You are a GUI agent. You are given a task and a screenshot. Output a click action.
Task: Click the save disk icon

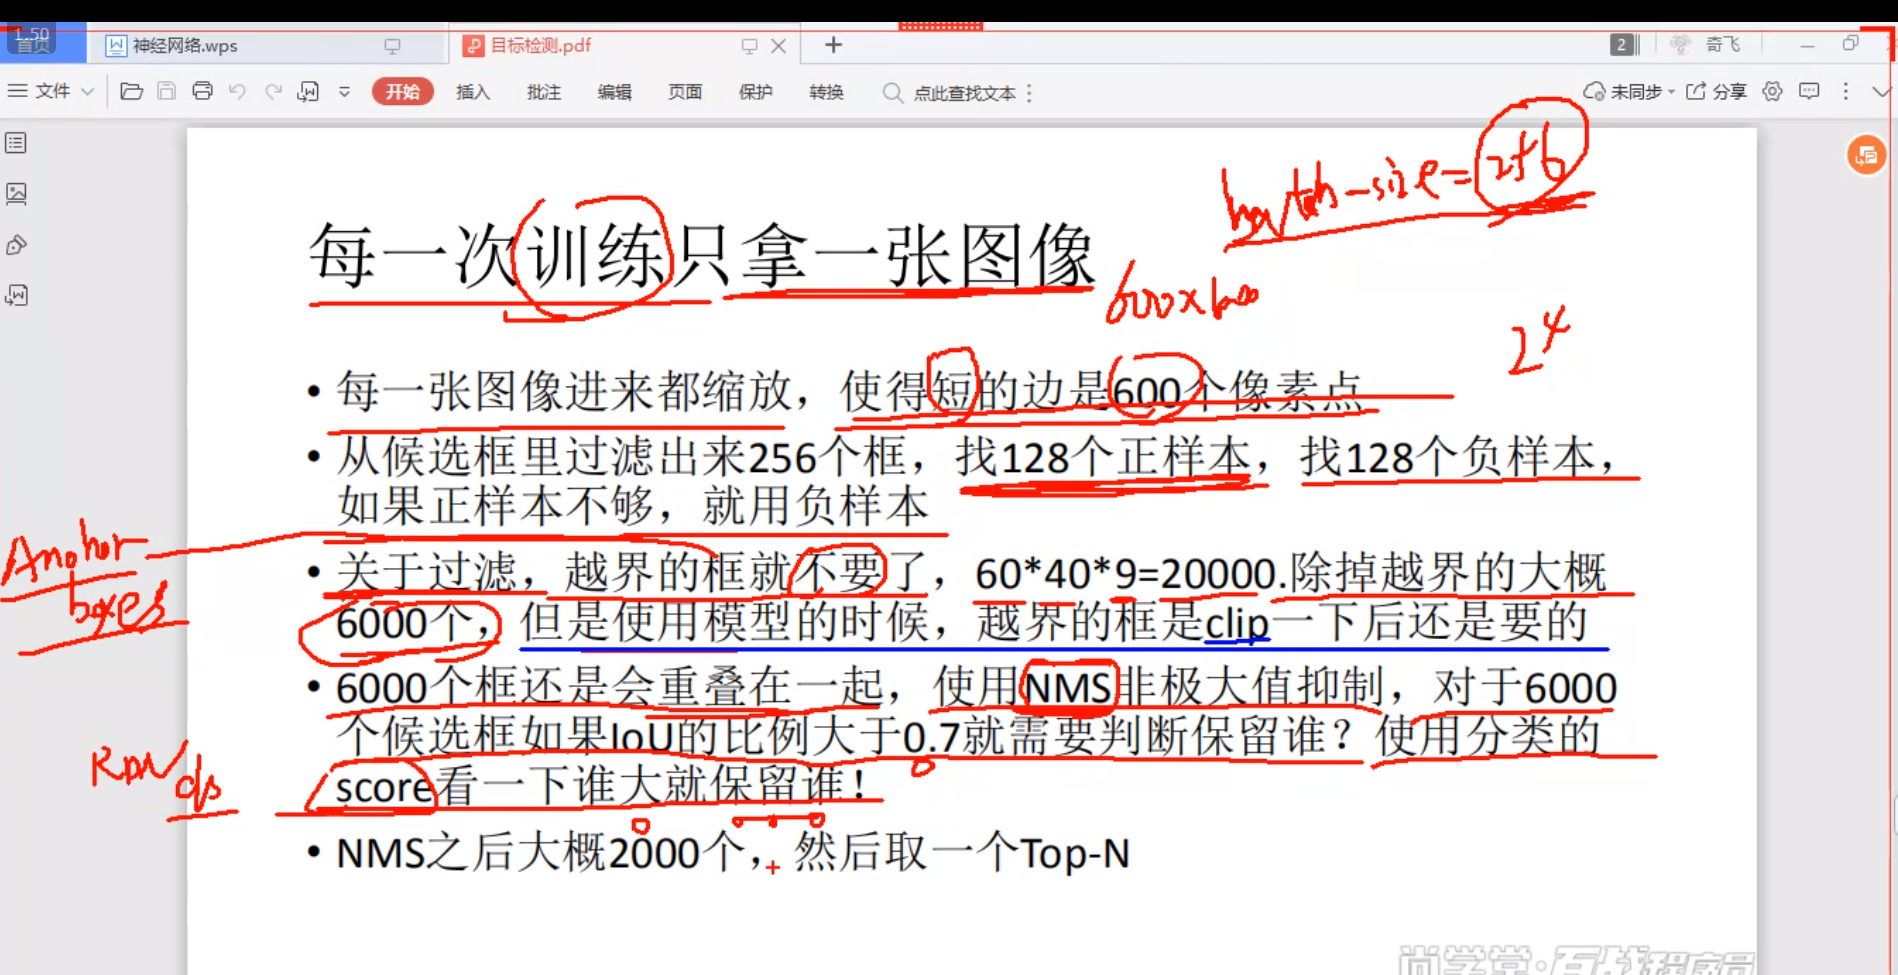(x=167, y=91)
